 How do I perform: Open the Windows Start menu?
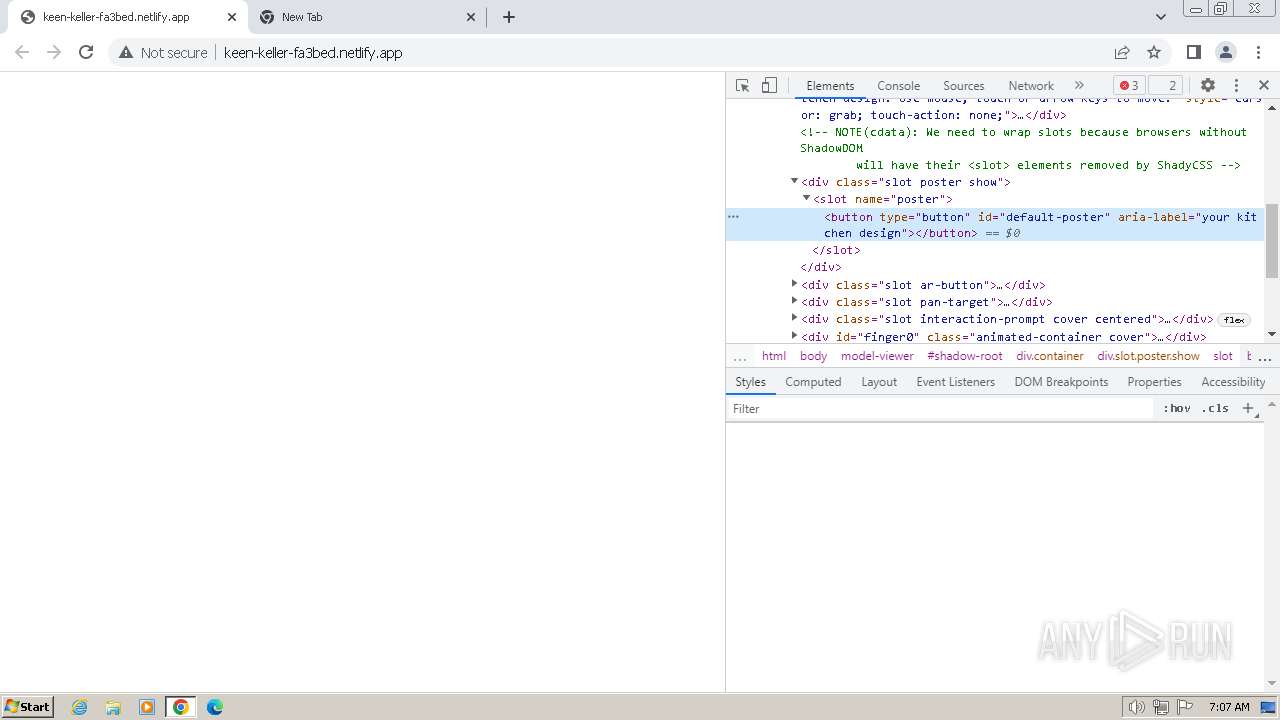pos(28,706)
